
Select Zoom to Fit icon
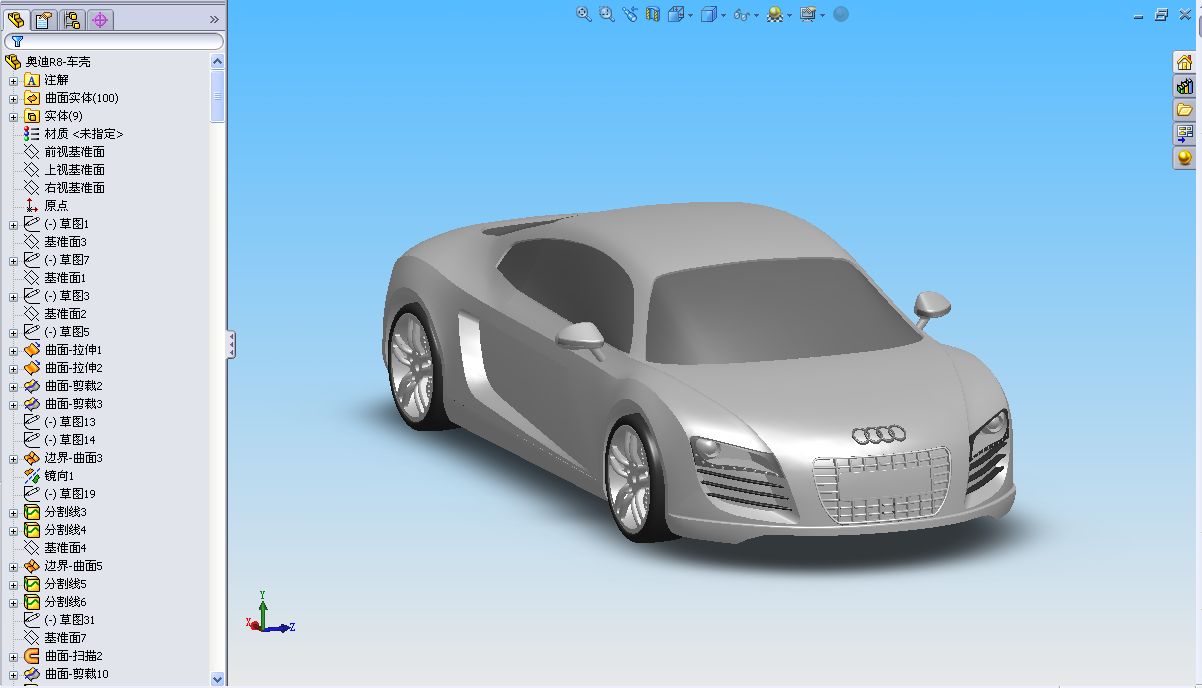[584, 14]
